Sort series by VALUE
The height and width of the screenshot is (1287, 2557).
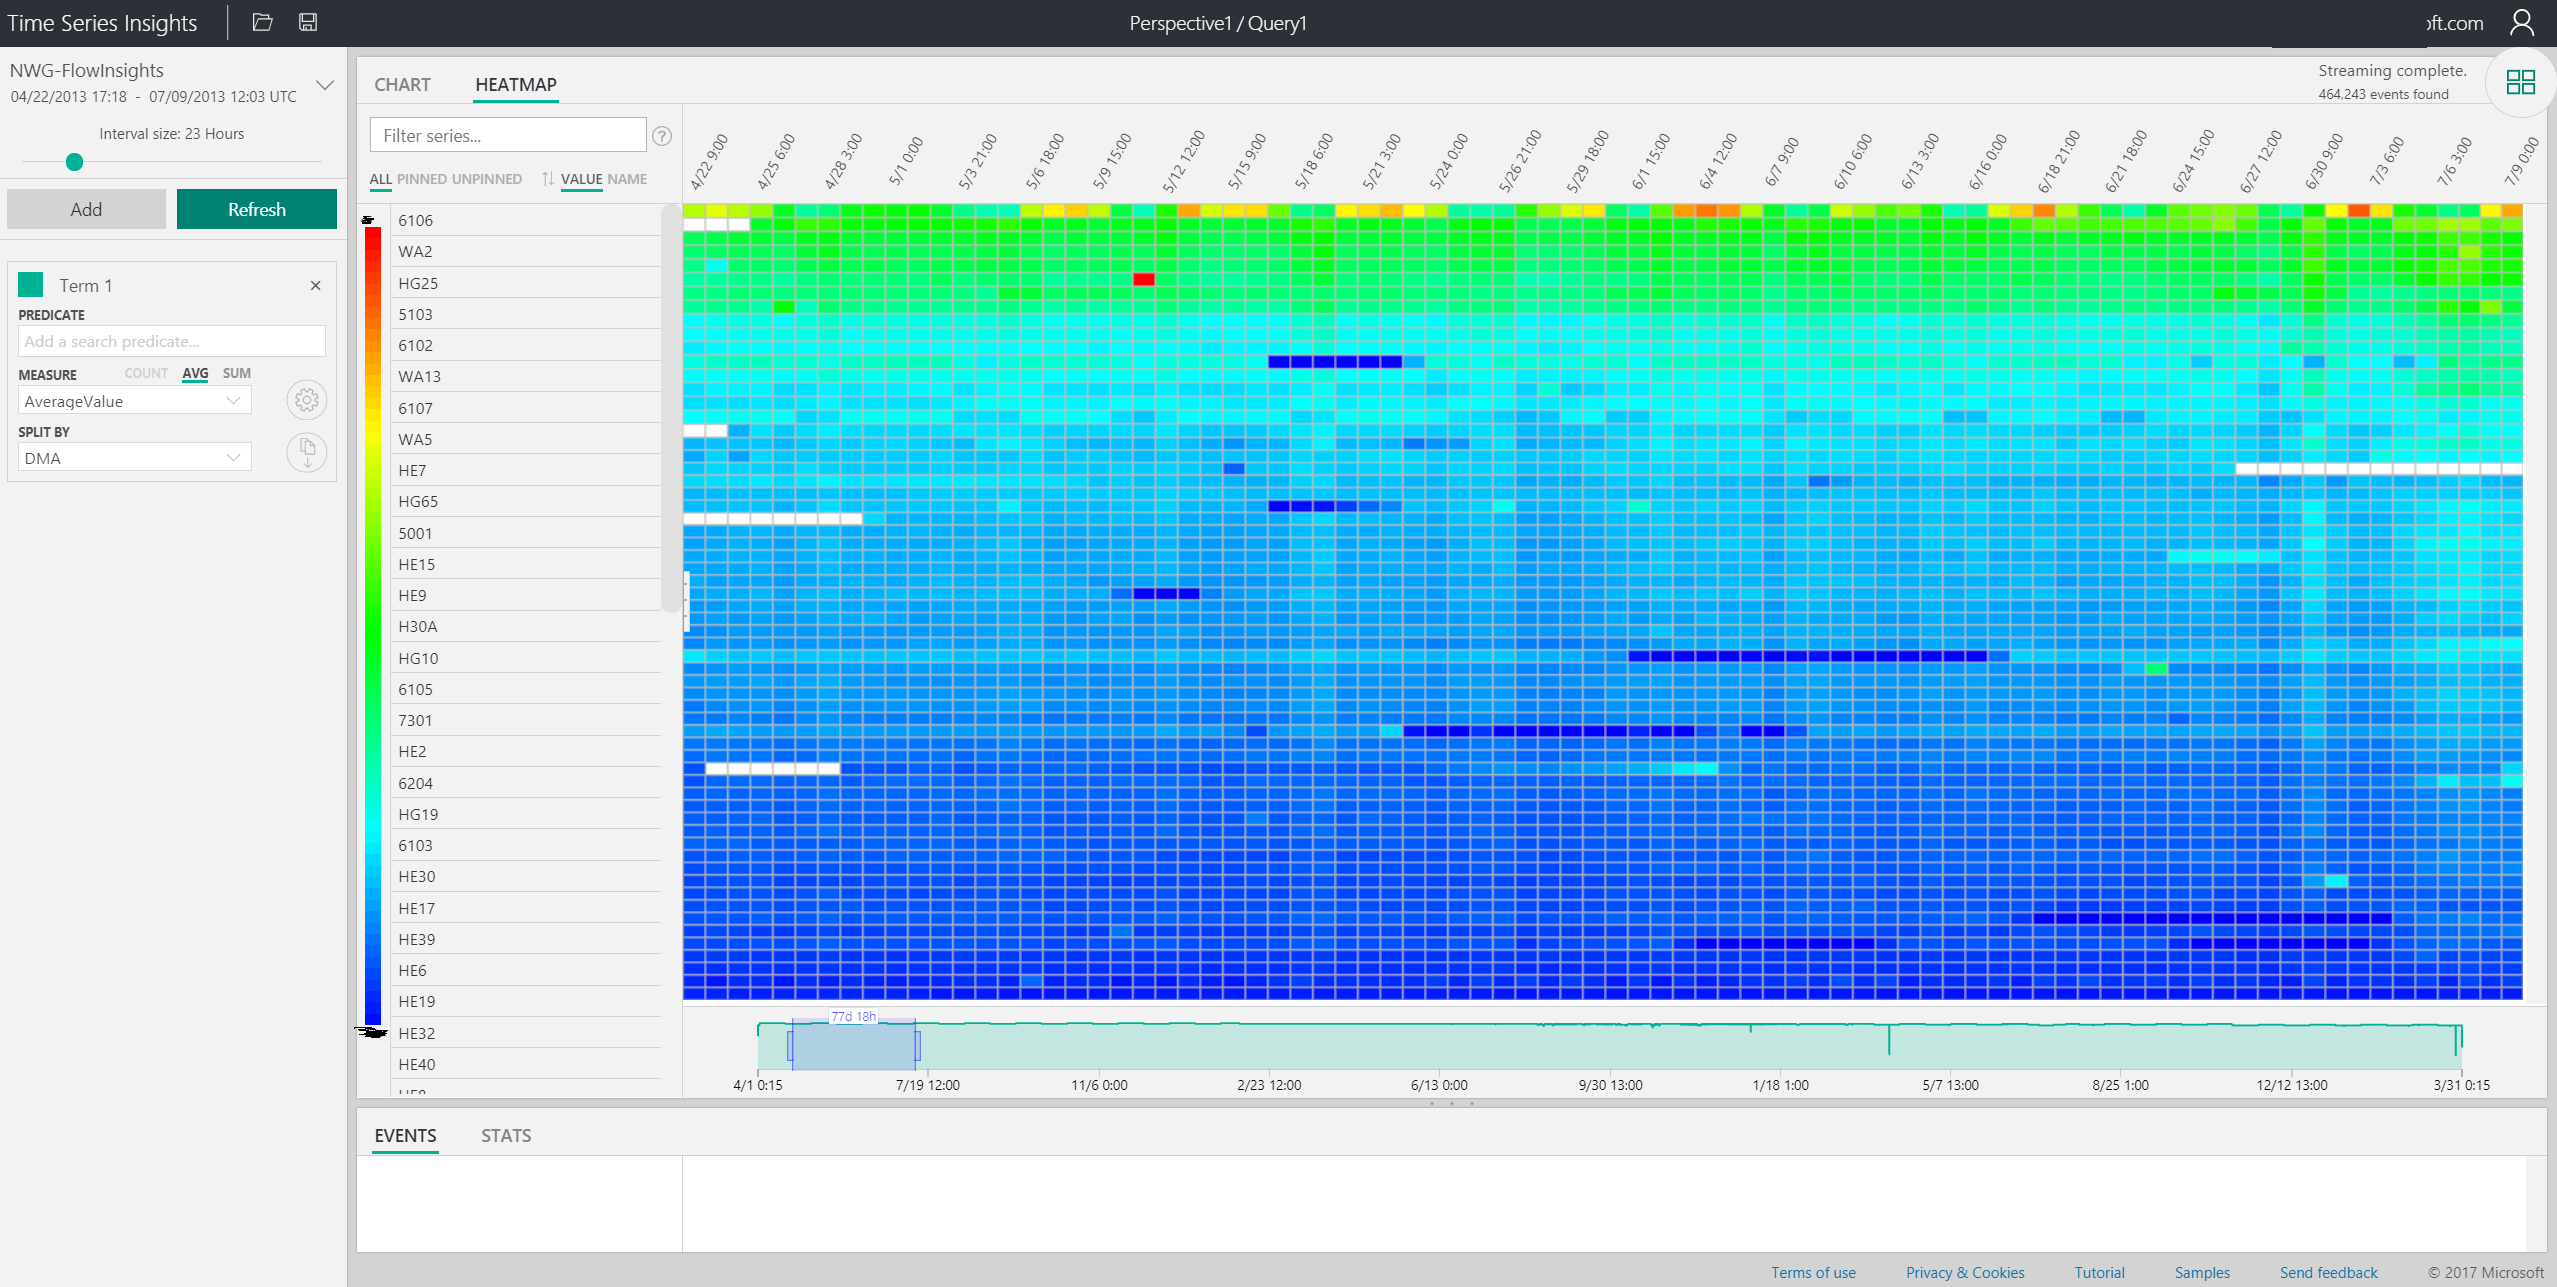(x=581, y=179)
